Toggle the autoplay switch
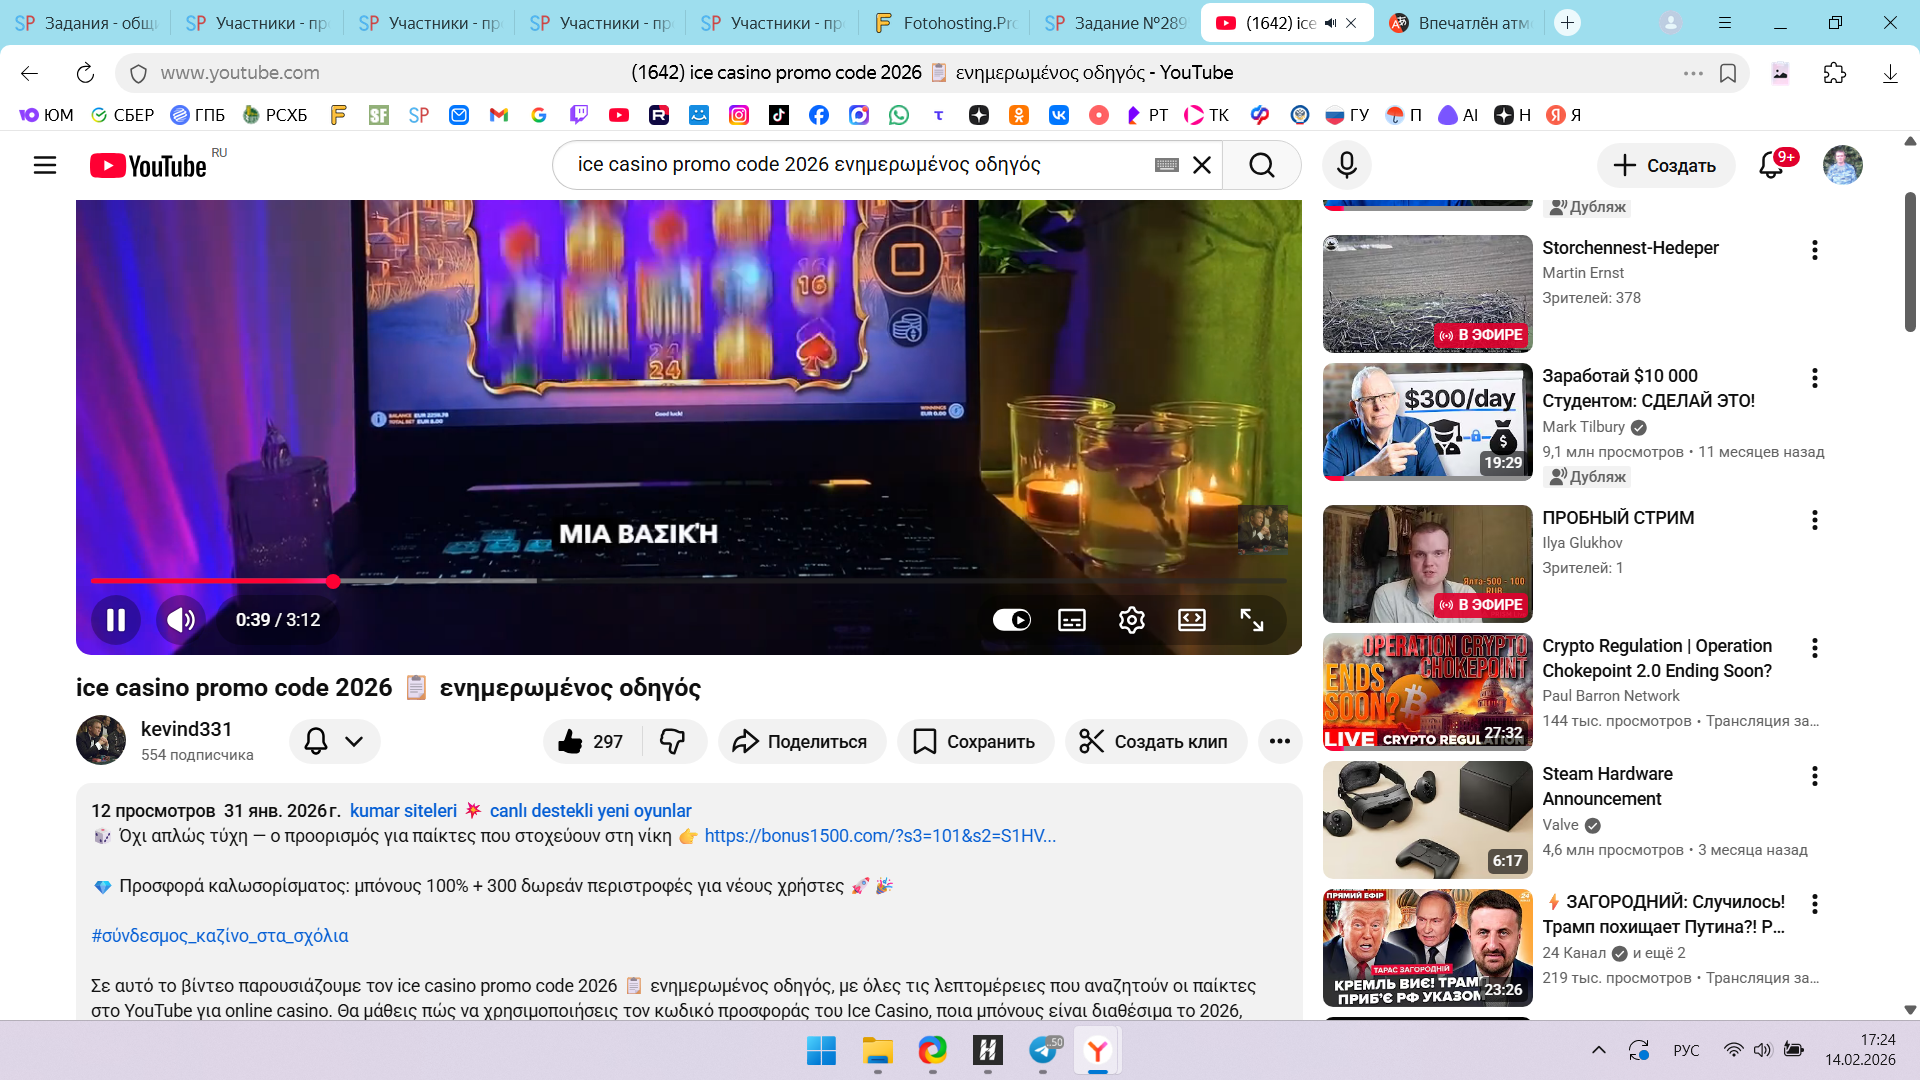The image size is (1920, 1080). coord(1011,620)
